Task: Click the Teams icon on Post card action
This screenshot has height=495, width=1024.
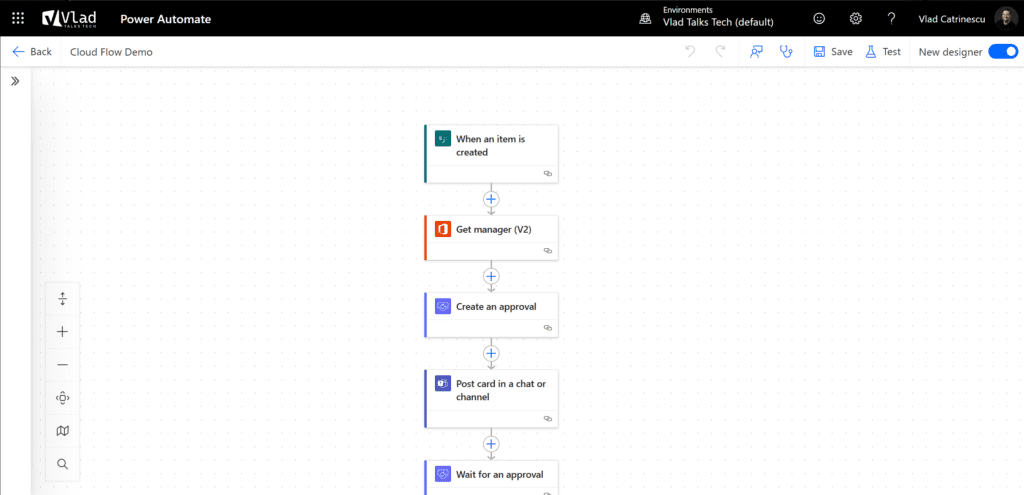Action: pyautogui.click(x=443, y=383)
